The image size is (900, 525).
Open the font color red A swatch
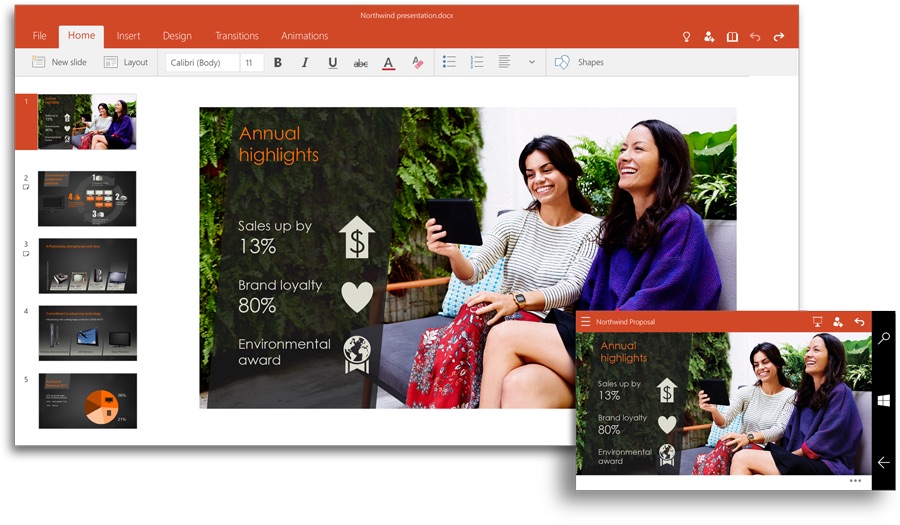pos(388,63)
